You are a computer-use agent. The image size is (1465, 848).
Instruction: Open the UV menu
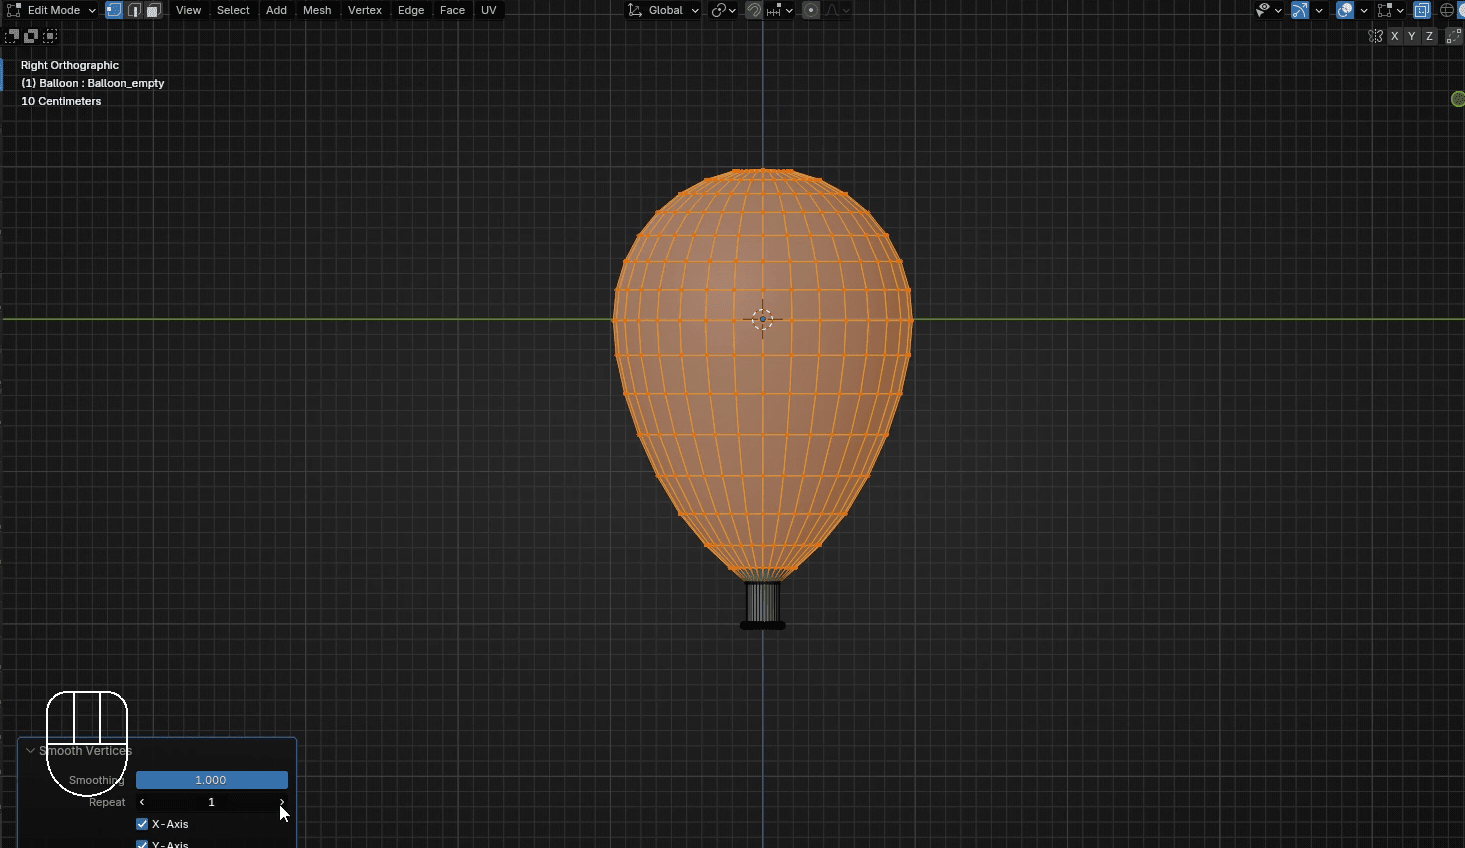[488, 10]
